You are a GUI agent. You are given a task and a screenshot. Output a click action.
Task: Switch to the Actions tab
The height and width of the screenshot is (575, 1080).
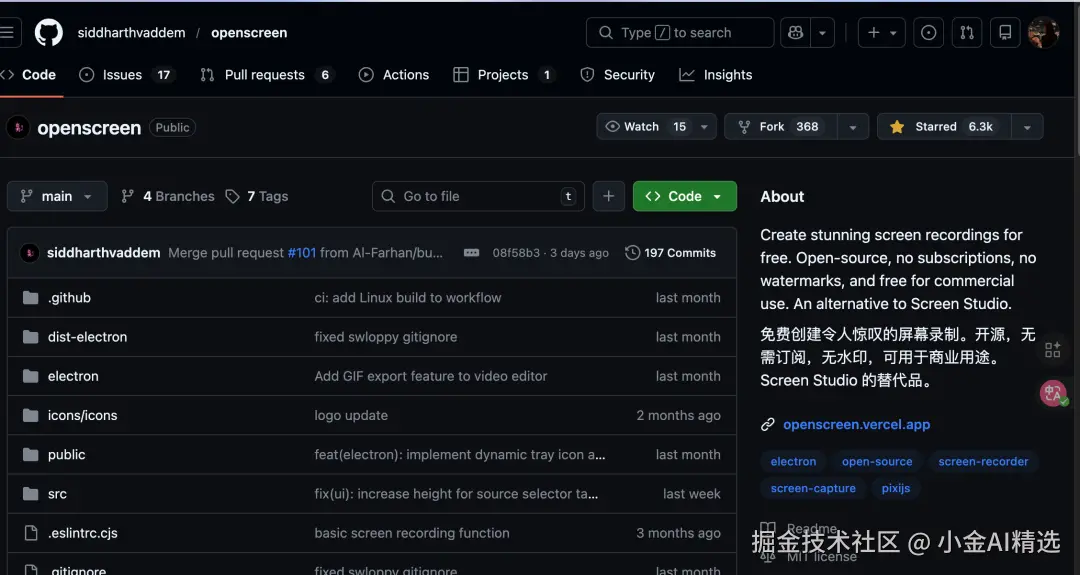click(394, 74)
